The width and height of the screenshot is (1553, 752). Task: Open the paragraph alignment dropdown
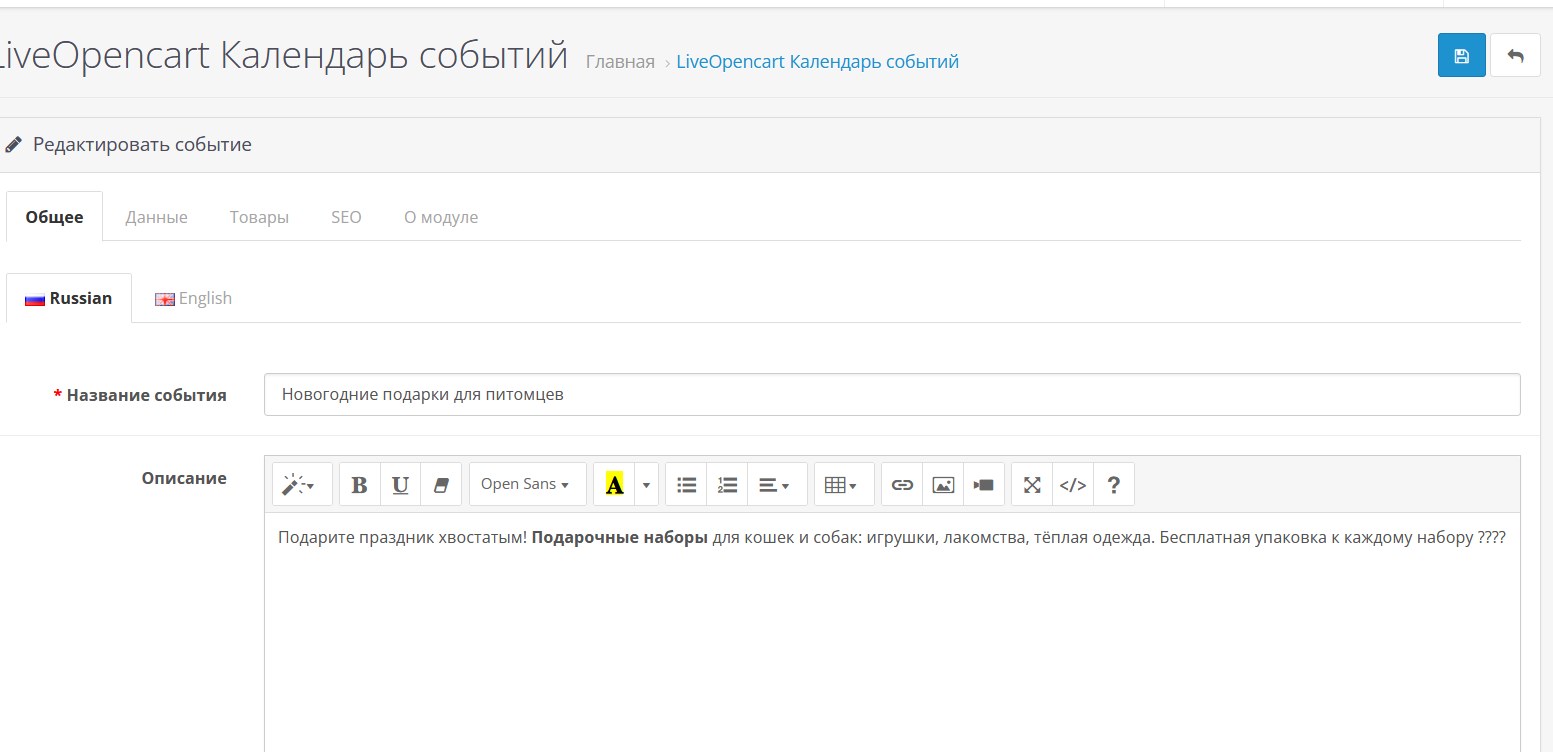[774, 485]
